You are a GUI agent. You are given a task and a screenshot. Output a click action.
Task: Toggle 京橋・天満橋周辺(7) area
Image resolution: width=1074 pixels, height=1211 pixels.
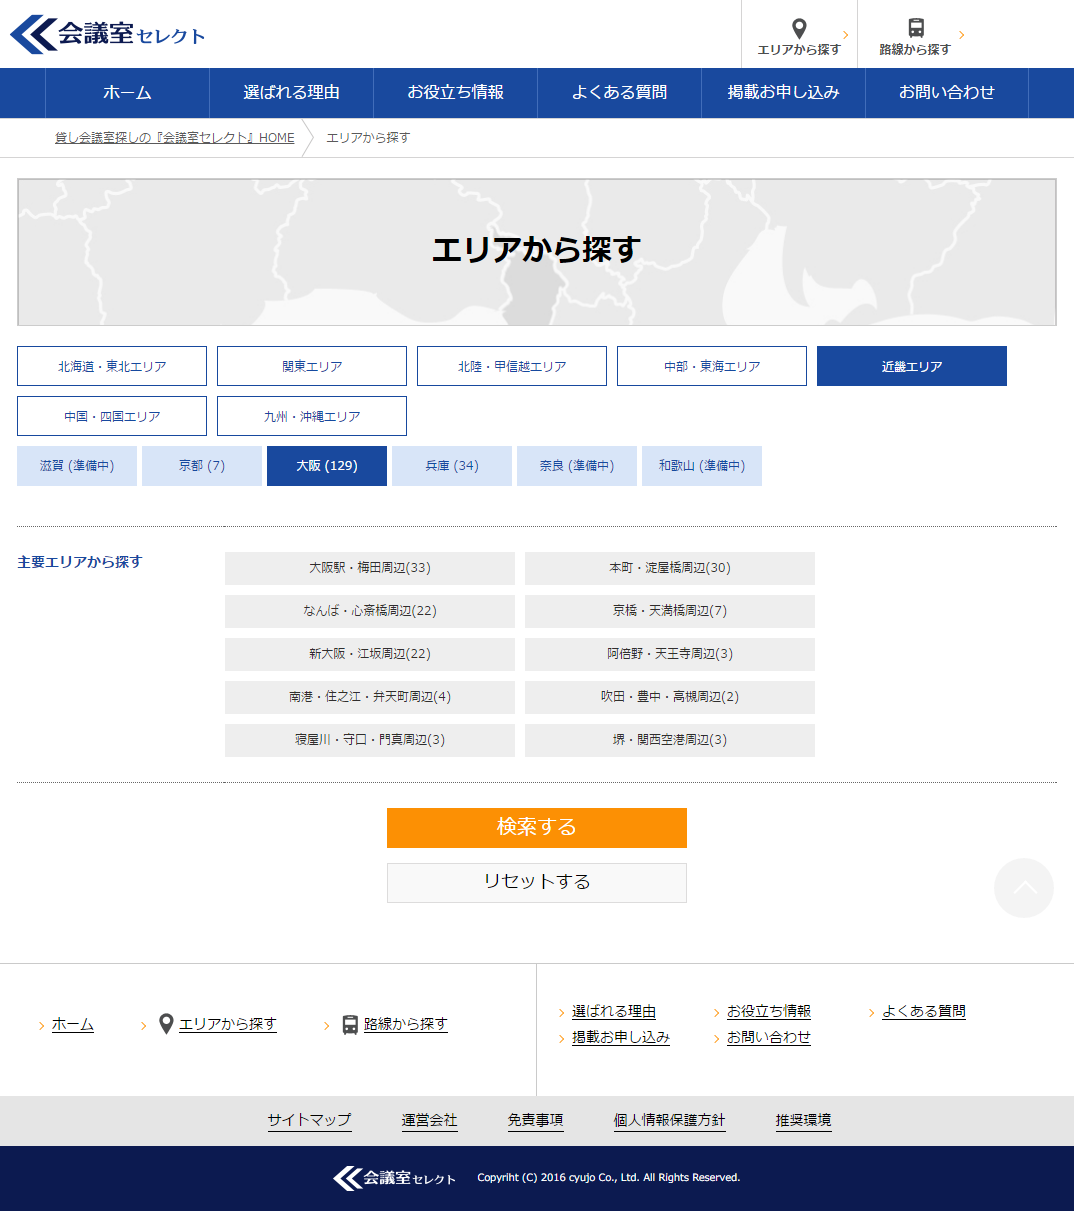(x=670, y=611)
